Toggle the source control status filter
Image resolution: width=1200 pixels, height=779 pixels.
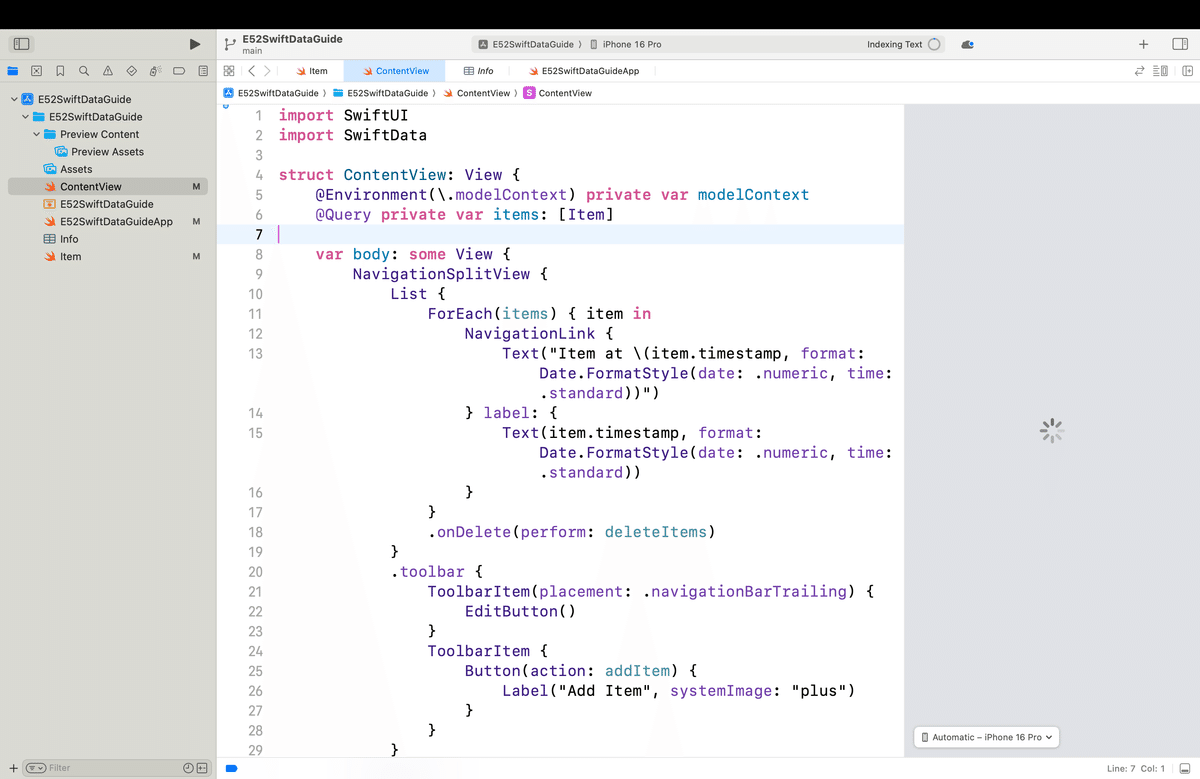(202, 767)
